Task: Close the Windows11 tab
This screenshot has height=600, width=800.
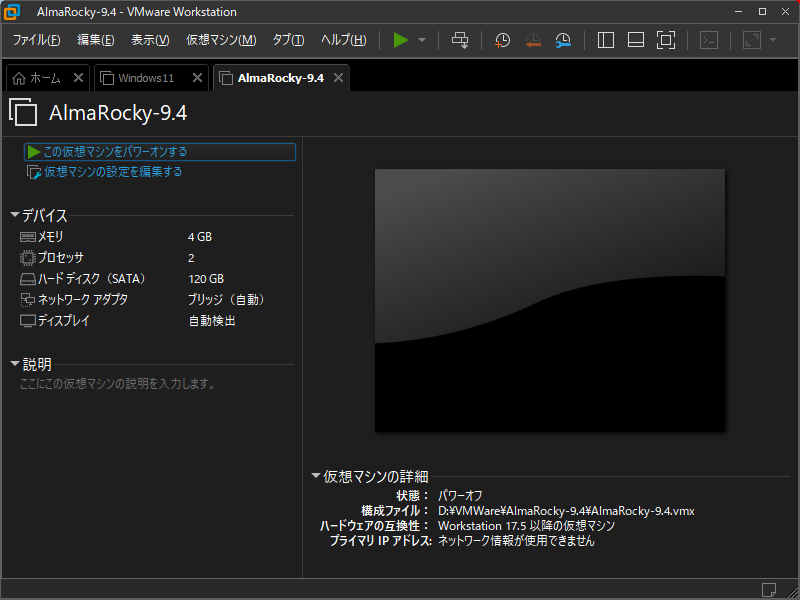Action: point(197,78)
